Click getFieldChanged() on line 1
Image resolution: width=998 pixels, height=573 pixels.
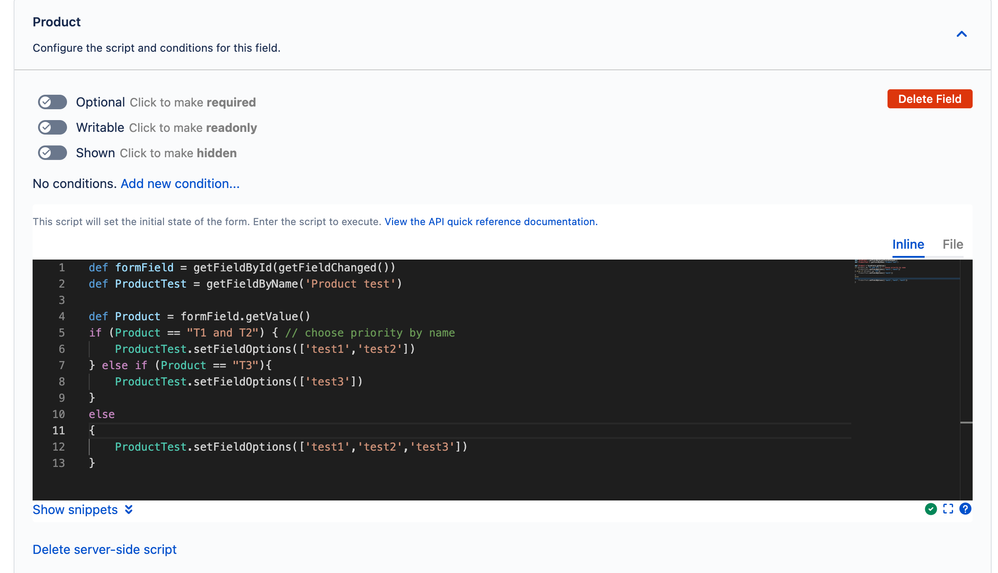(x=333, y=267)
